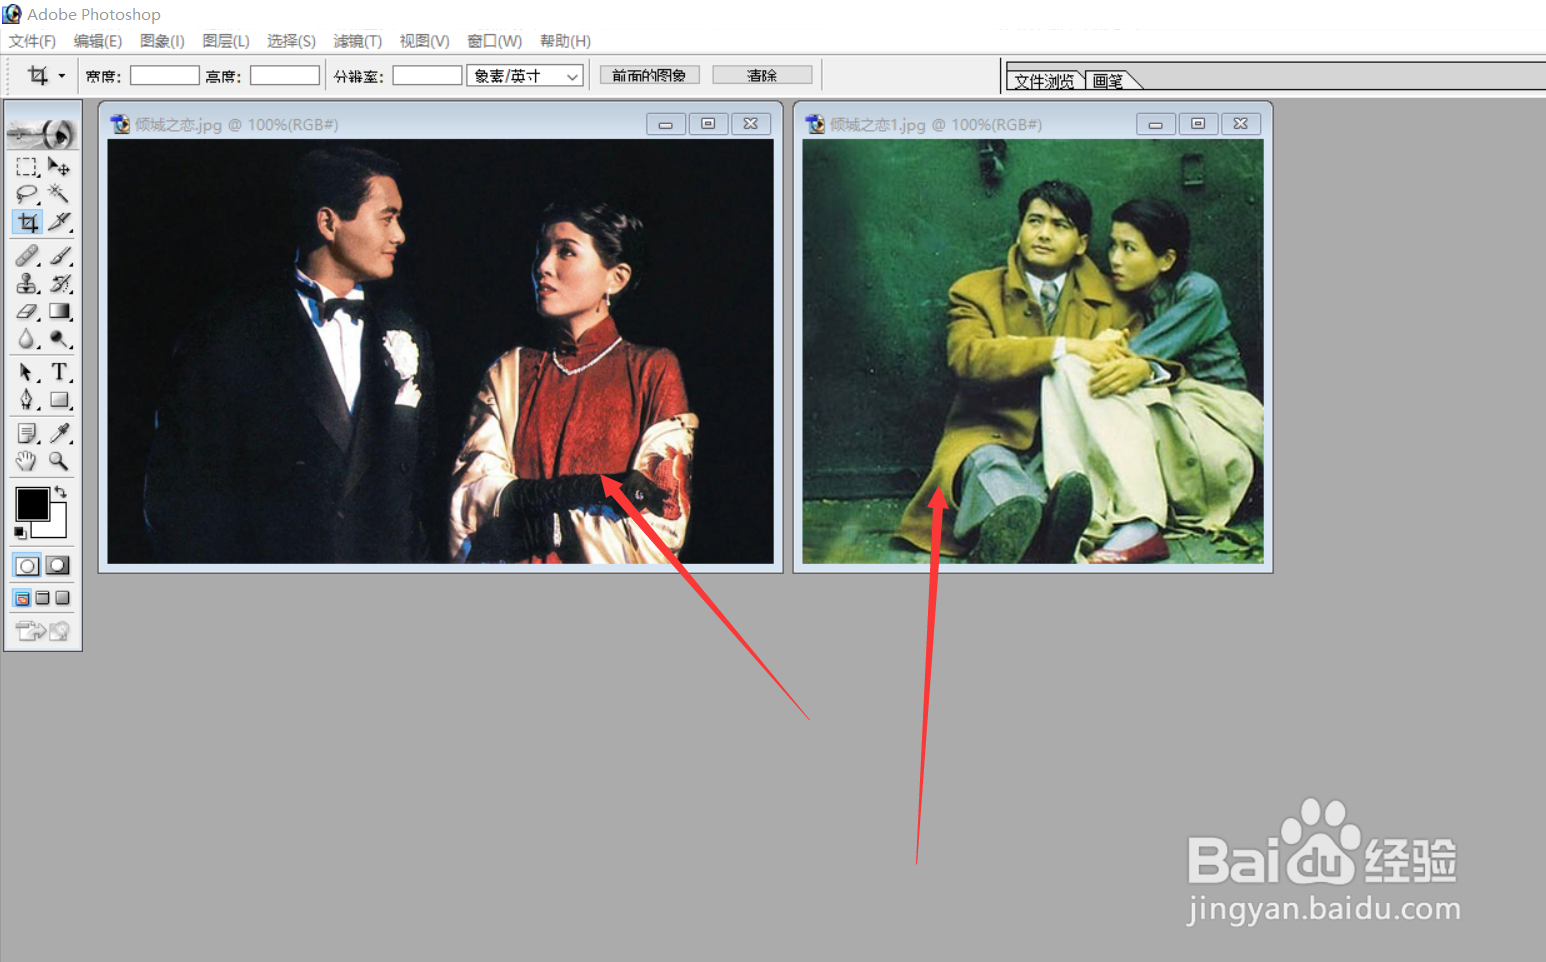This screenshot has height=962, width=1546.
Task: Open the 文件(F) menu
Action: click(x=32, y=41)
